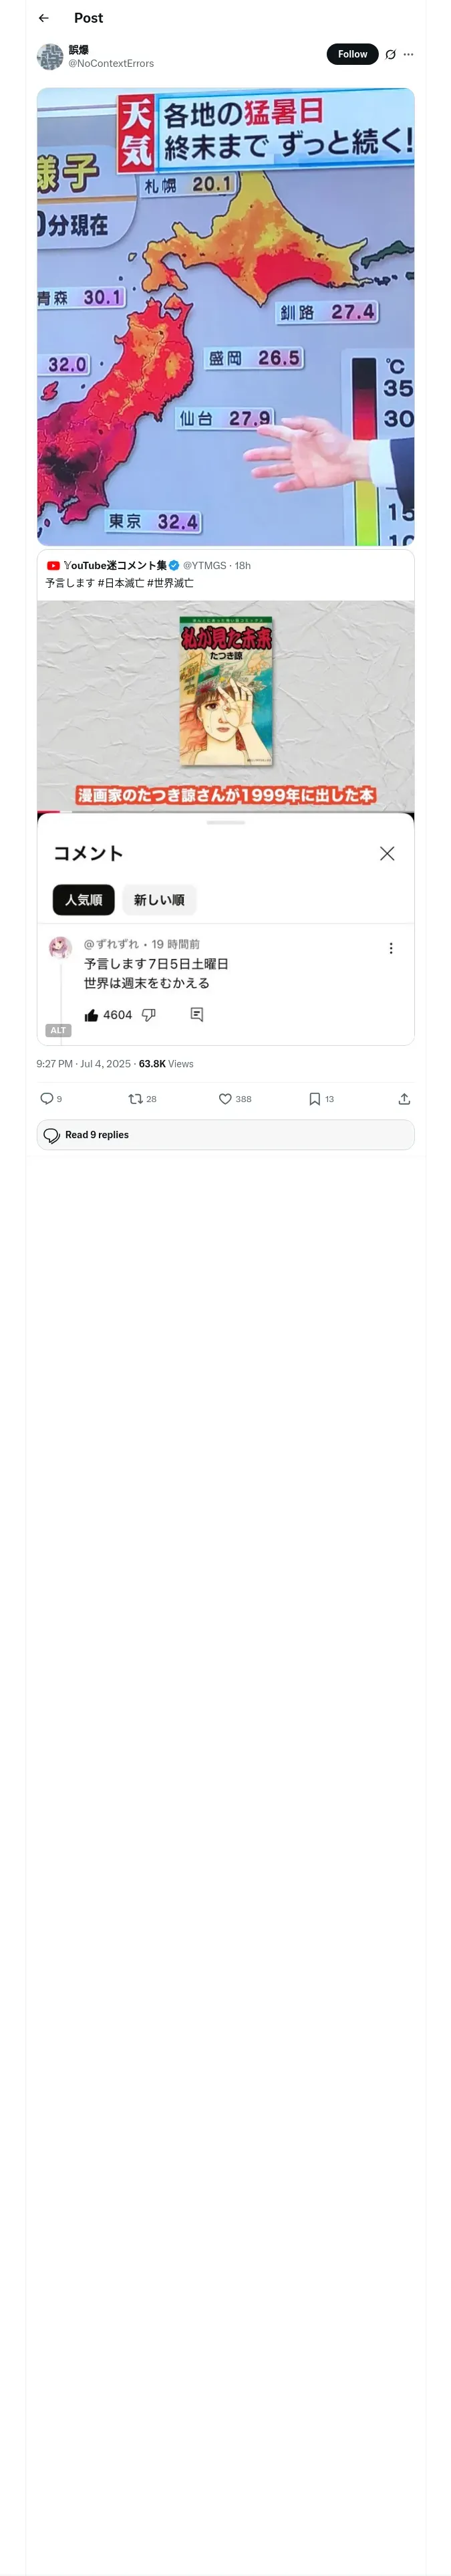
Task: Open the comment's three-dot menu
Action: (391, 948)
